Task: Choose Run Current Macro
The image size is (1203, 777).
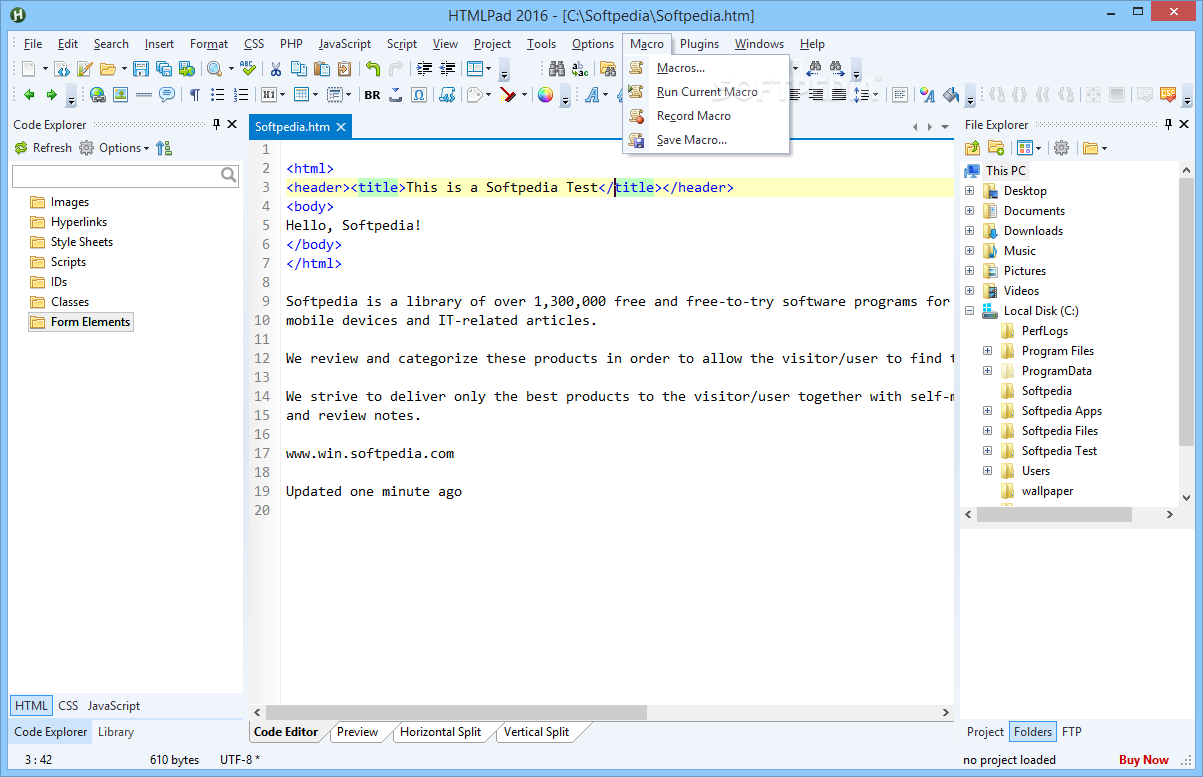Action: tap(706, 92)
